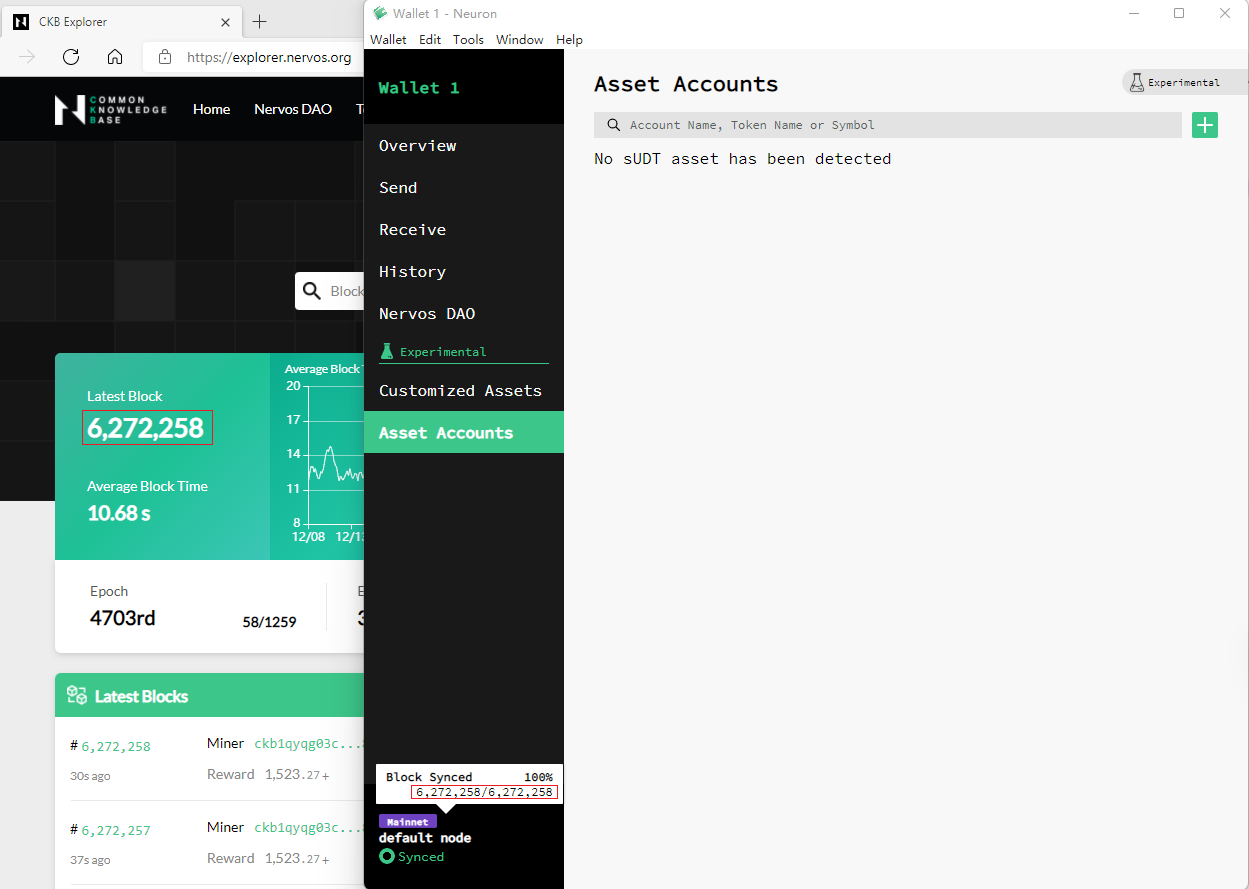1249x889 pixels.
Task: Go to Overview in the sidebar
Action: [x=417, y=146]
